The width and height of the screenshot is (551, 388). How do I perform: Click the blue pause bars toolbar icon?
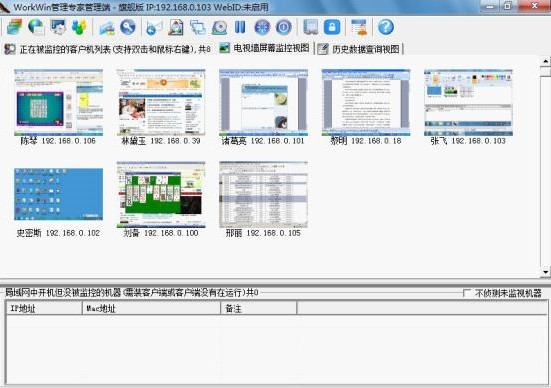click(x=240, y=27)
